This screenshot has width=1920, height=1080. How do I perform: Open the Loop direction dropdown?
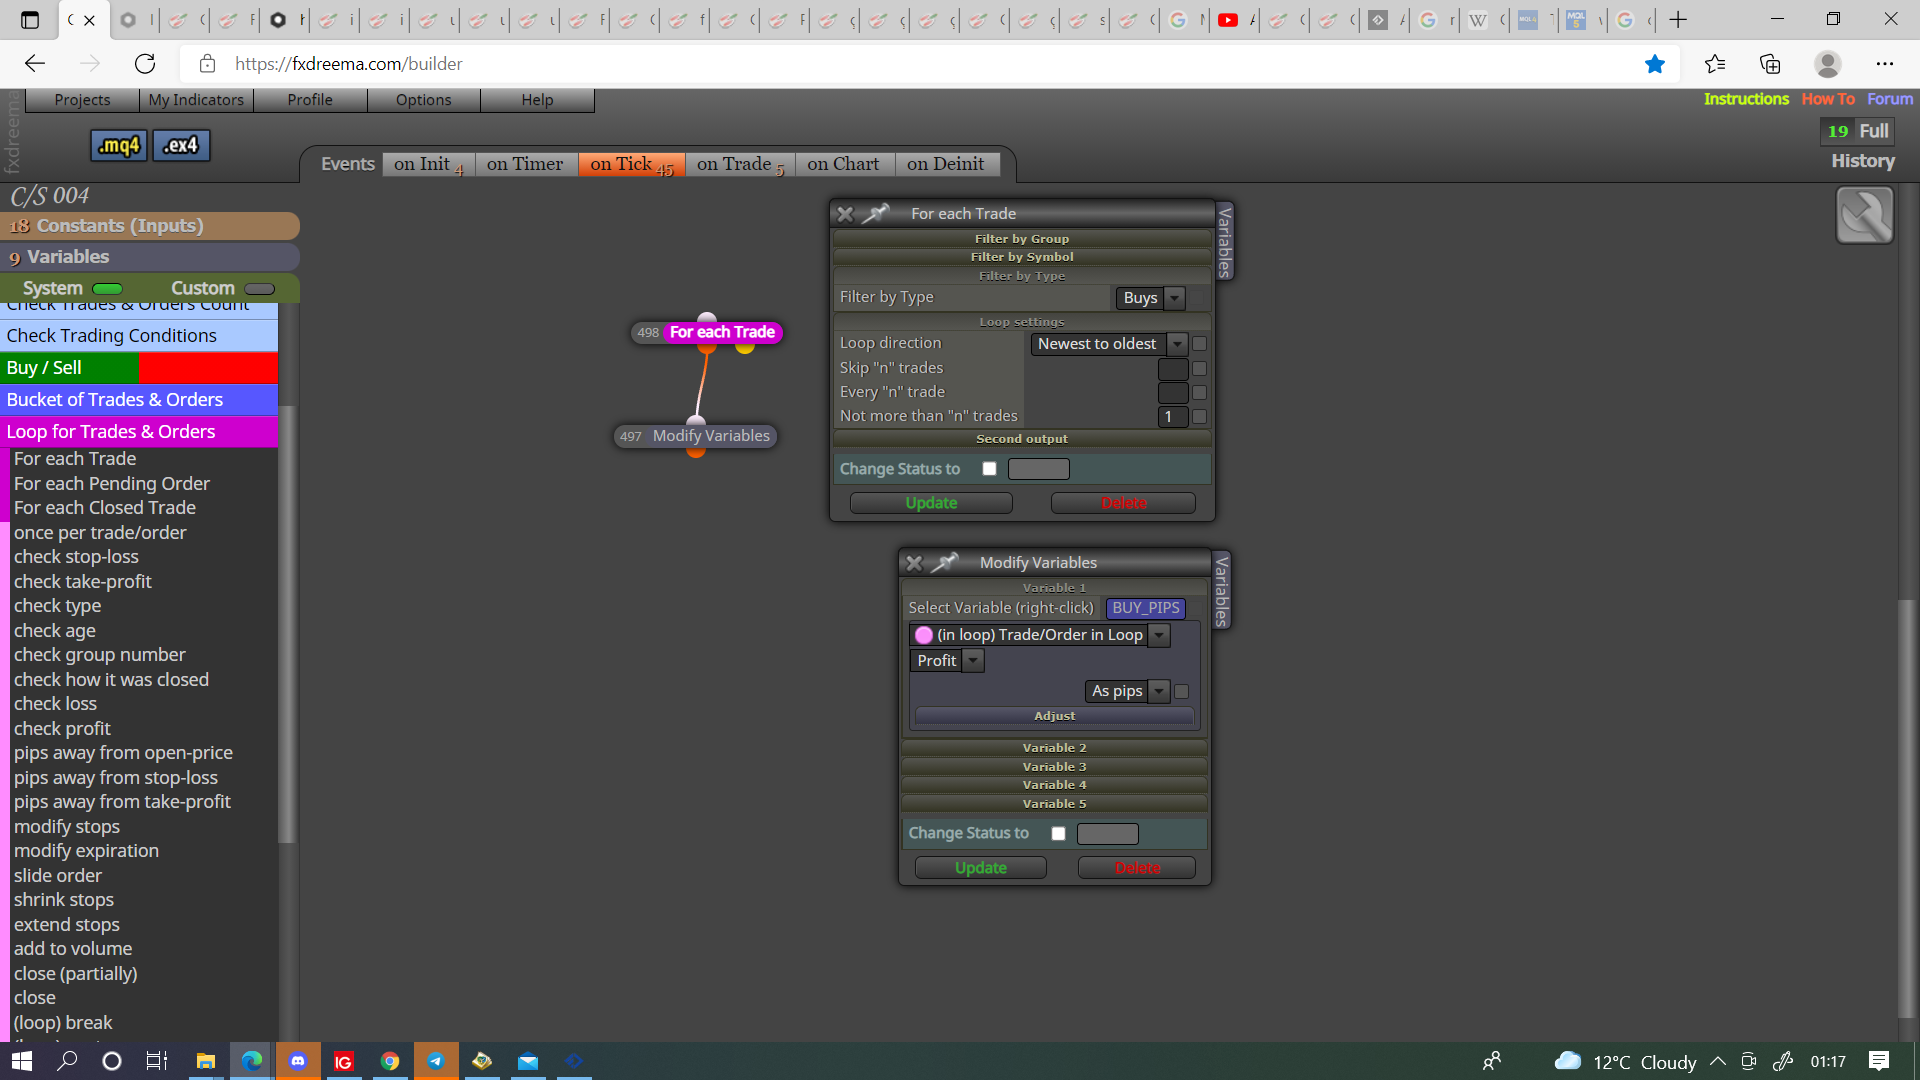coord(1109,344)
